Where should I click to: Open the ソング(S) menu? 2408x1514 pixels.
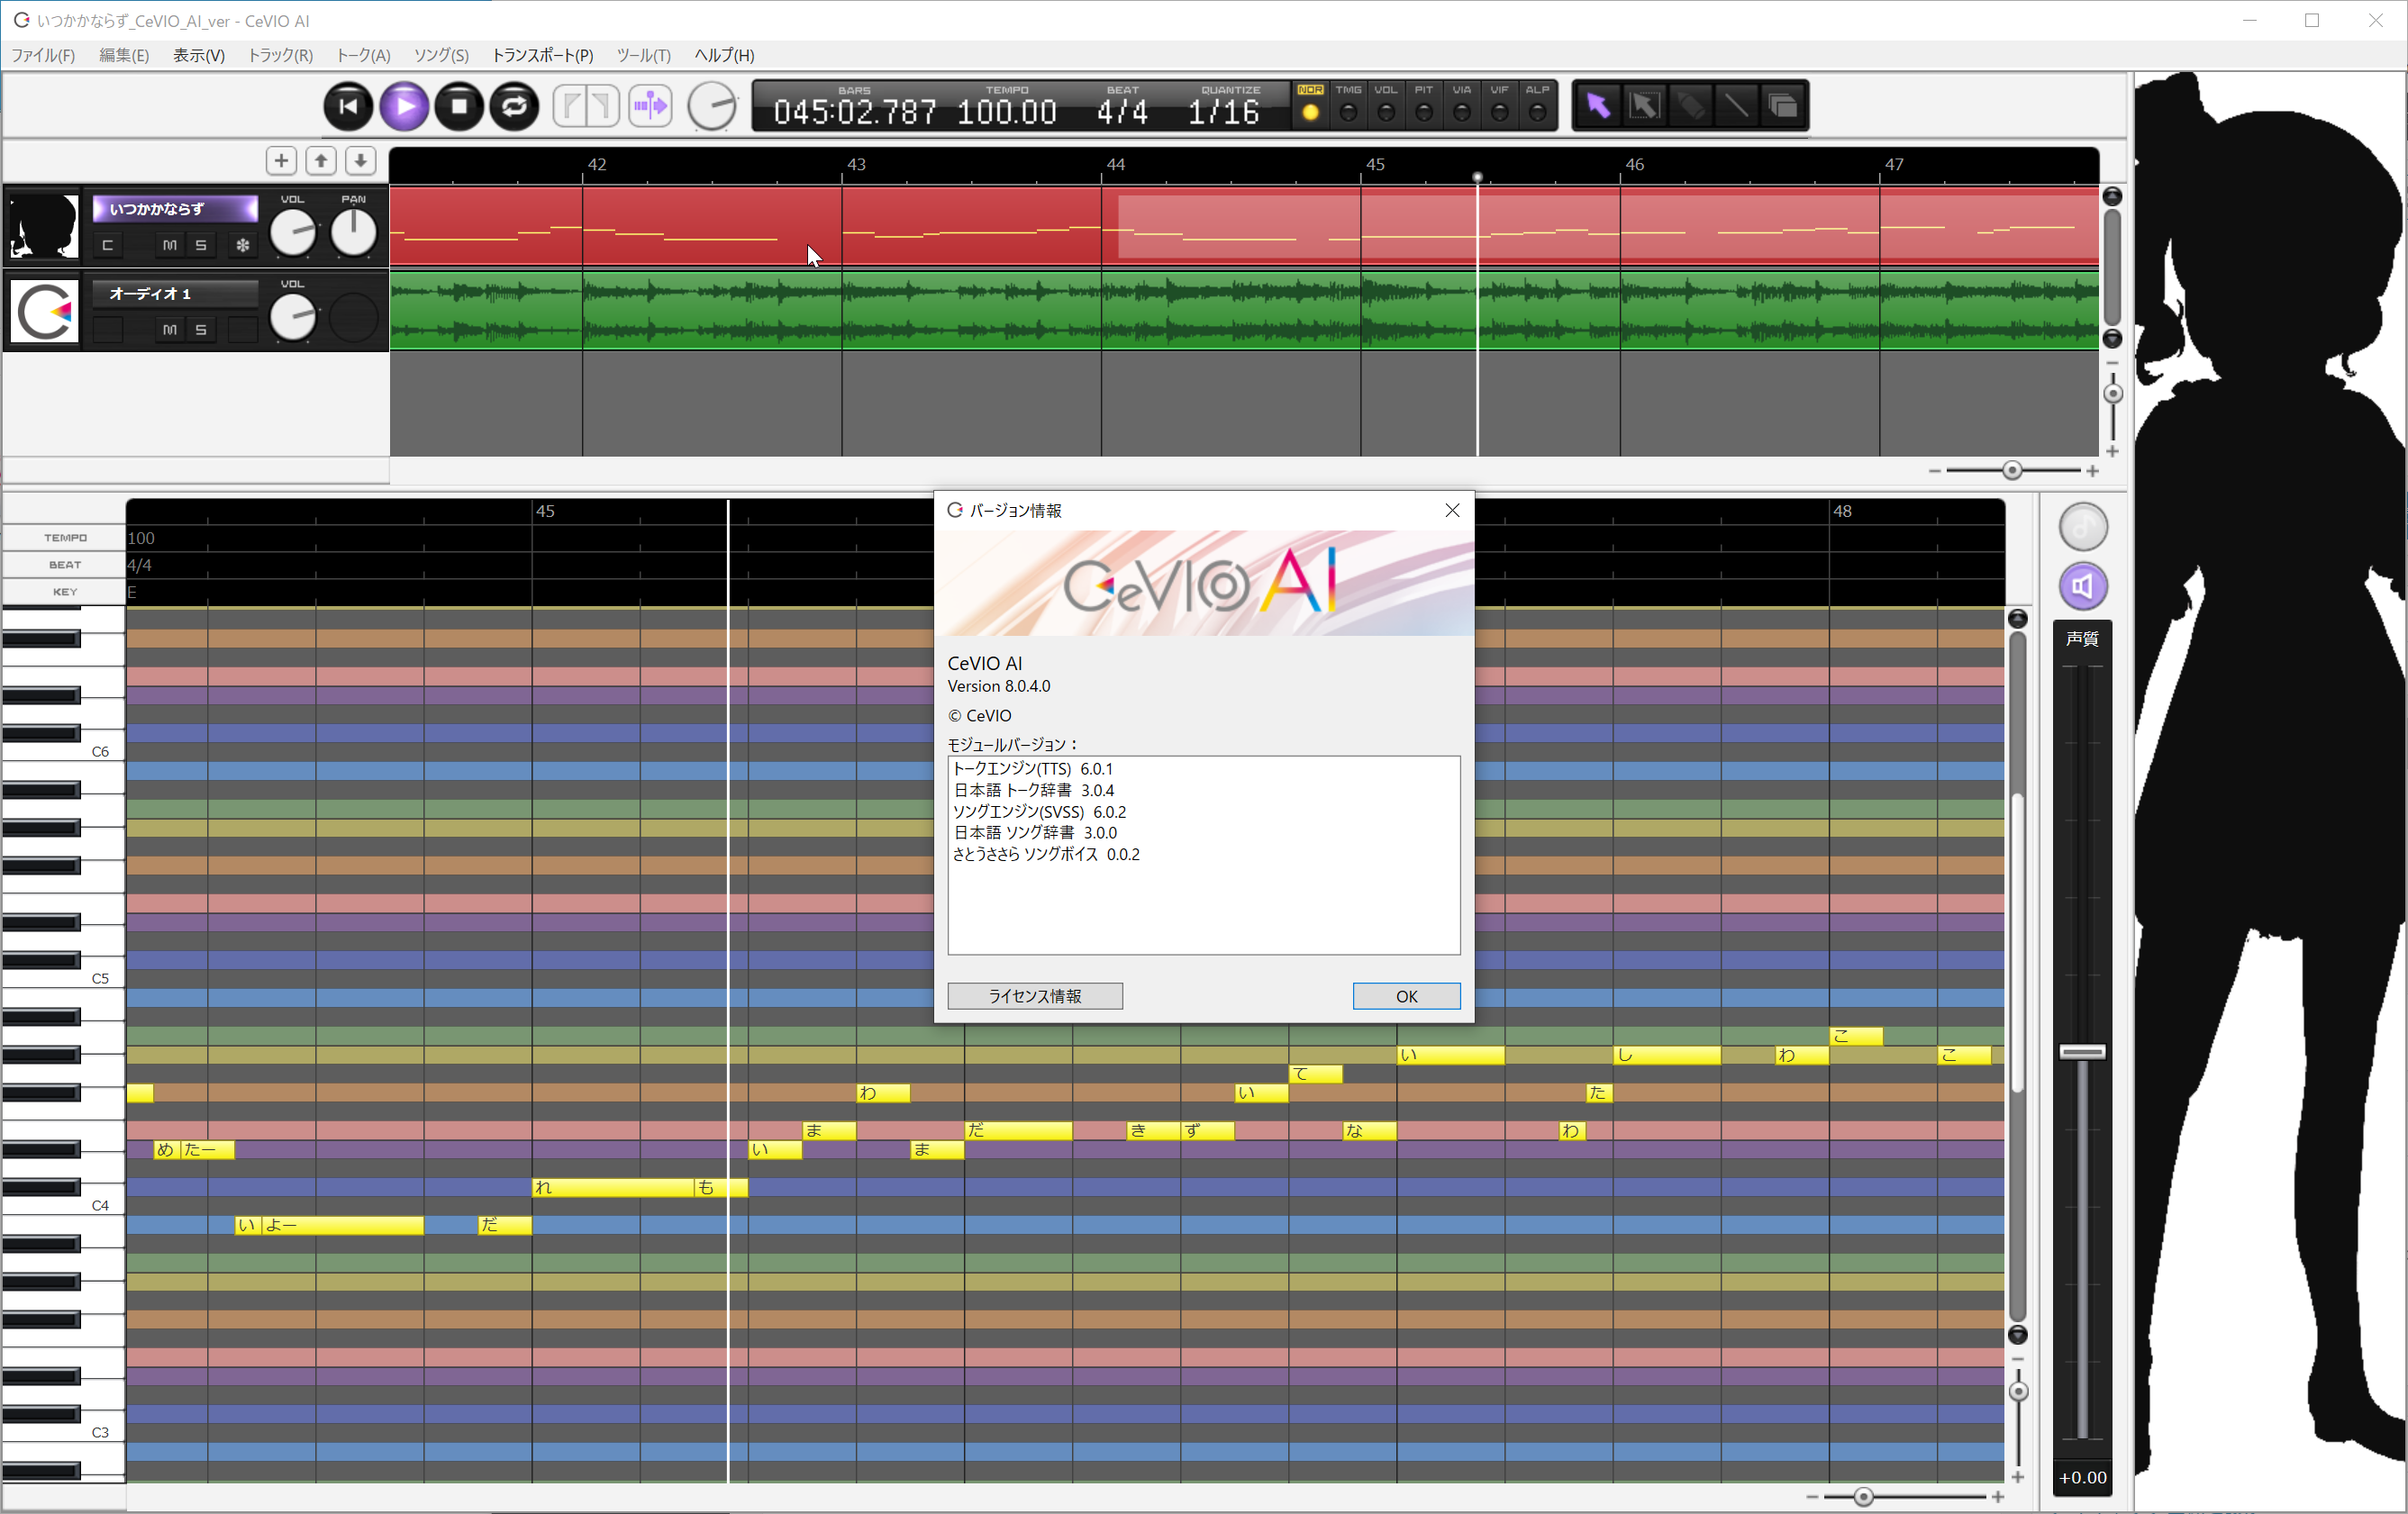[441, 55]
